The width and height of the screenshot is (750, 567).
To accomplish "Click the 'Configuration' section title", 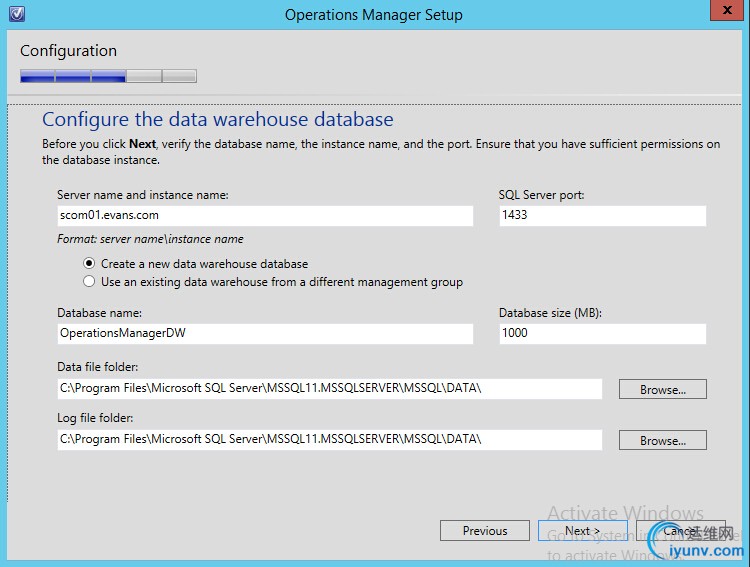I will 68,51.
